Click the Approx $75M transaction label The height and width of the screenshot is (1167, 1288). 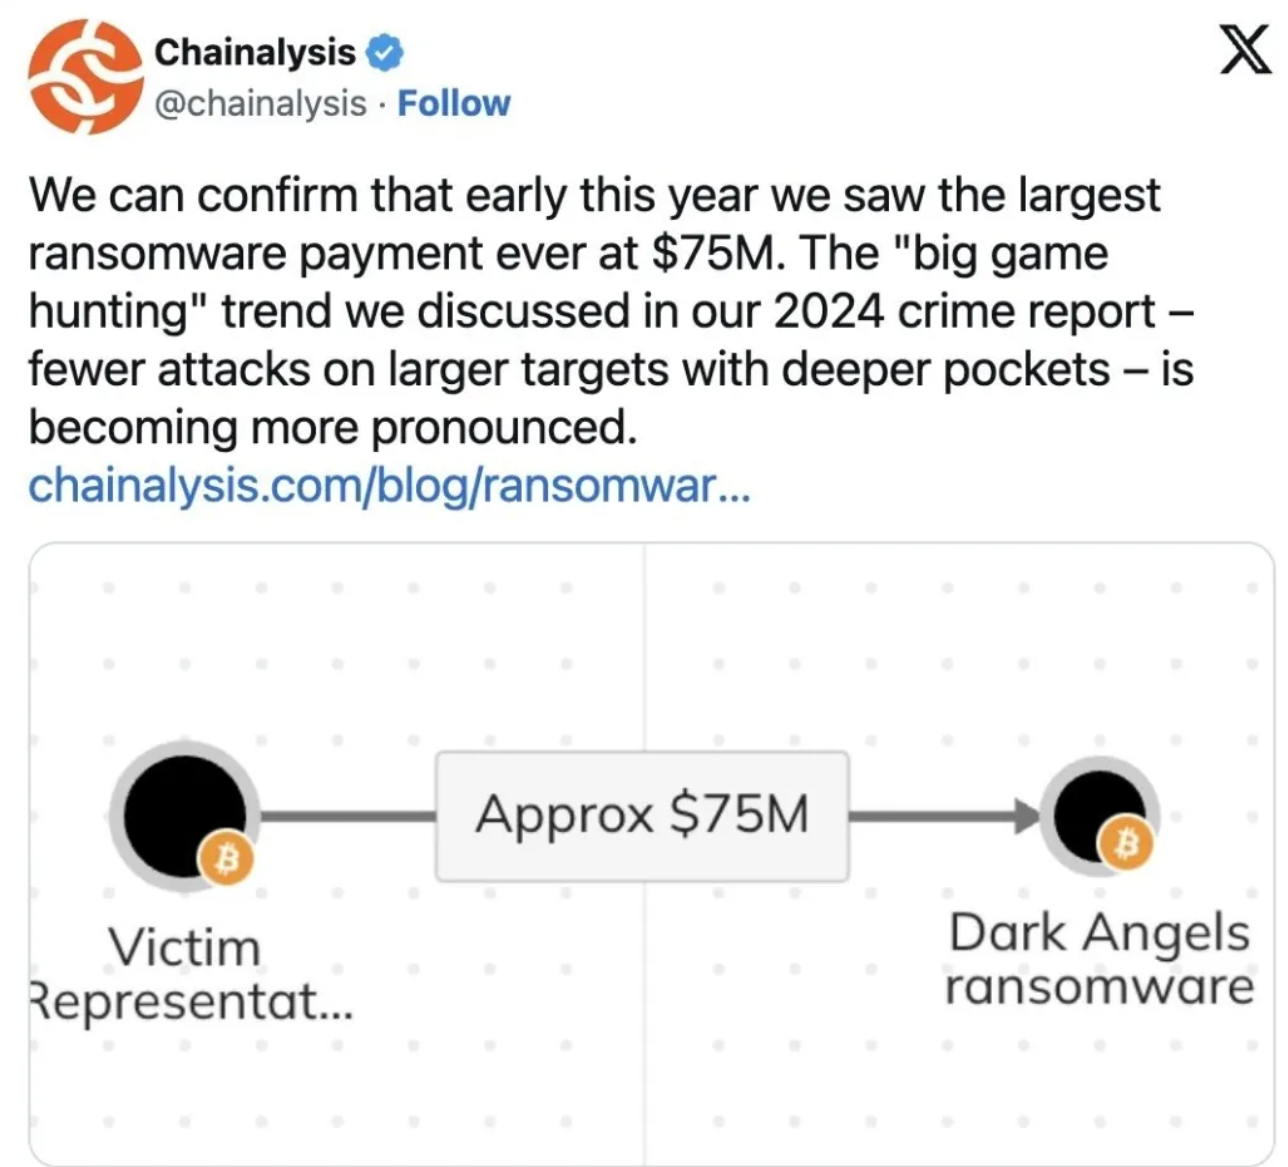pyautogui.click(x=642, y=814)
